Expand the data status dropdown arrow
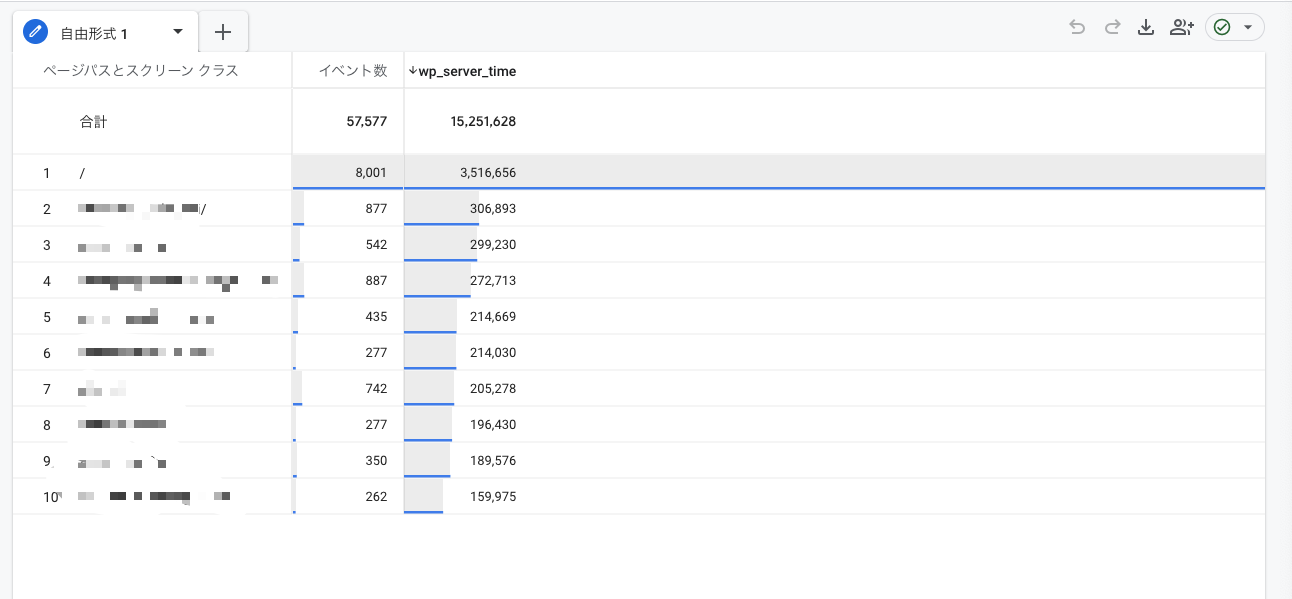This screenshot has width=1292, height=599. point(1247,28)
